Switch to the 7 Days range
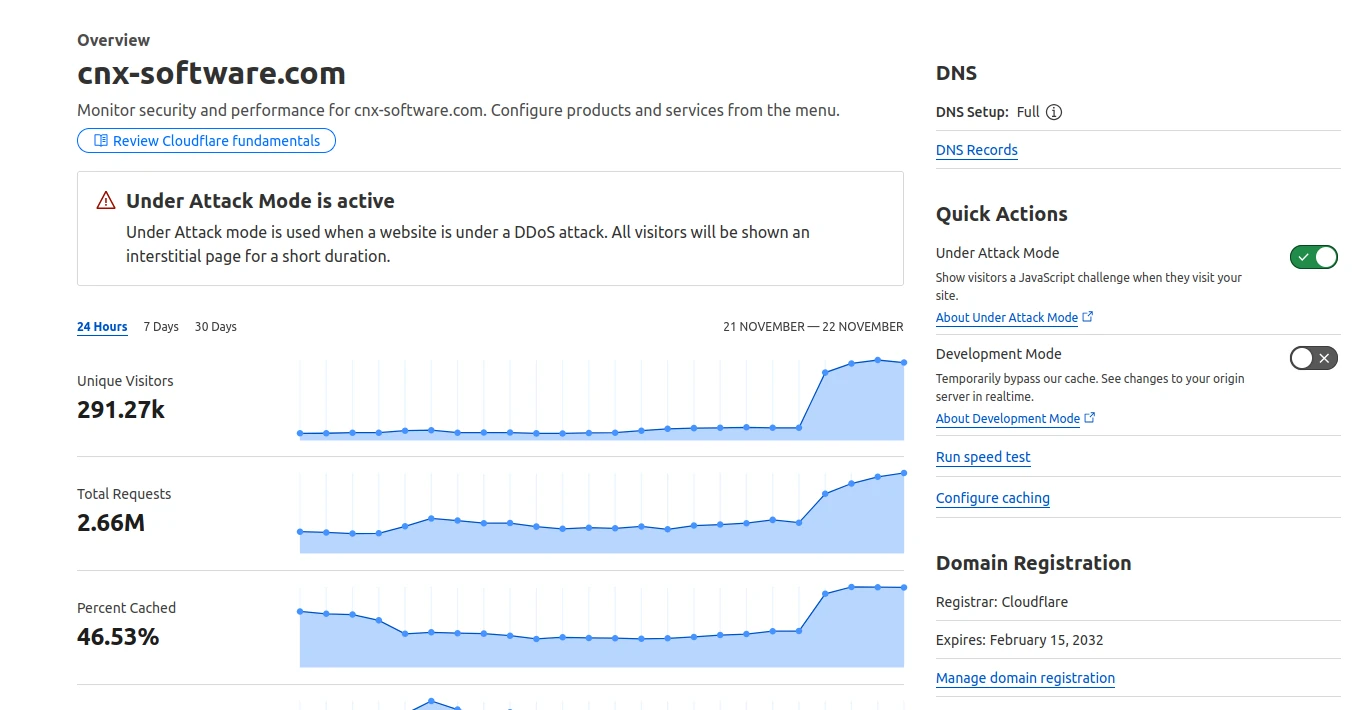1366x710 pixels. point(161,327)
